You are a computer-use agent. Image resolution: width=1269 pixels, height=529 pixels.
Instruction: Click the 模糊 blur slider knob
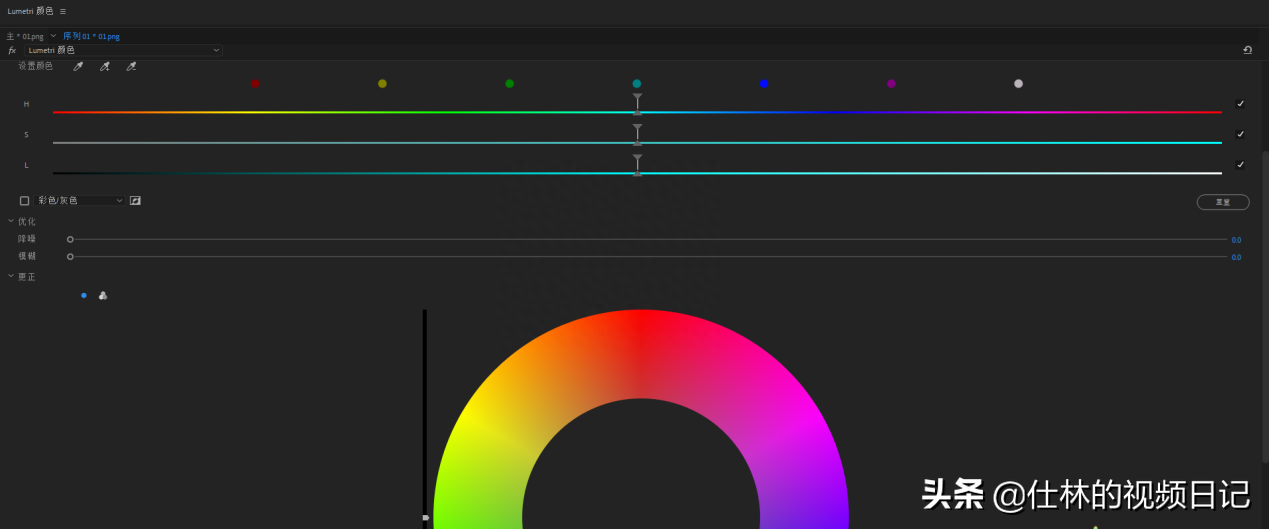(x=70, y=257)
